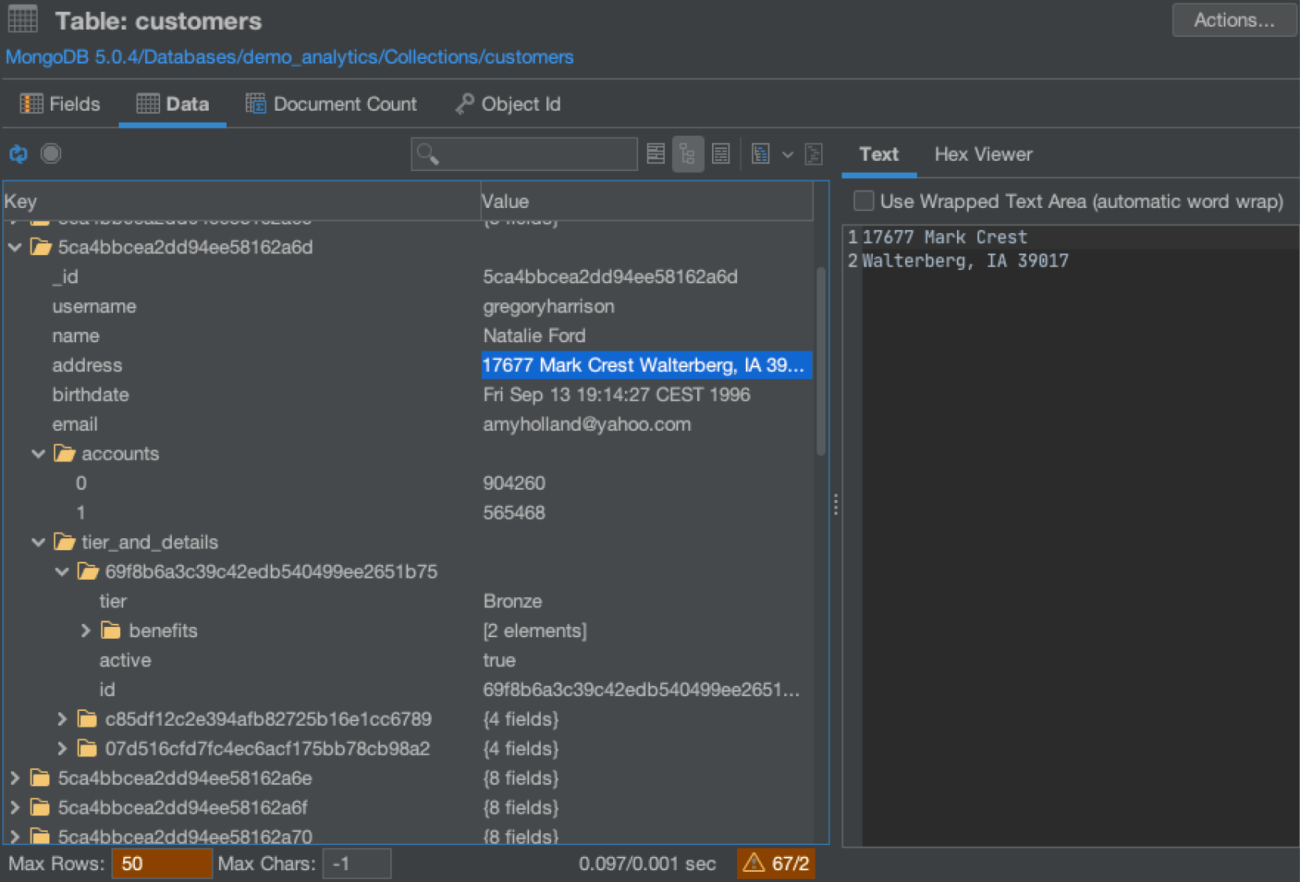Enable Use Wrapped Text Area
This screenshot has width=1300, height=882.
(x=862, y=201)
